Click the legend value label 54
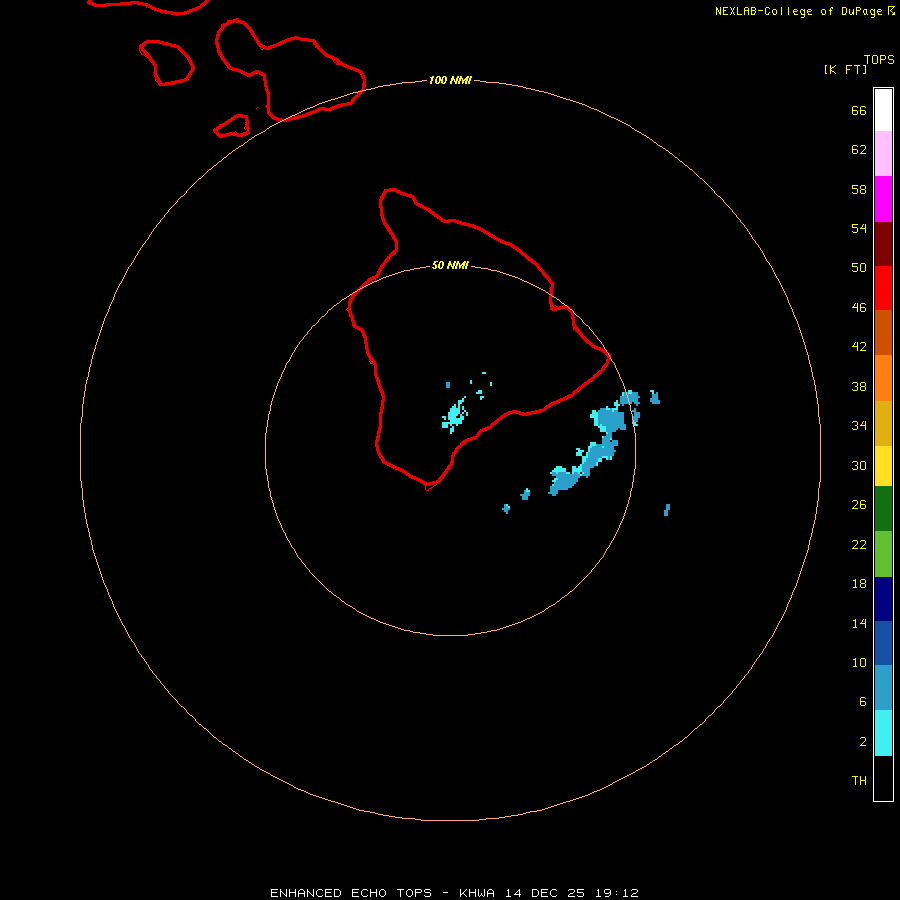Viewport: 900px width, 900px height. pyautogui.click(x=859, y=228)
